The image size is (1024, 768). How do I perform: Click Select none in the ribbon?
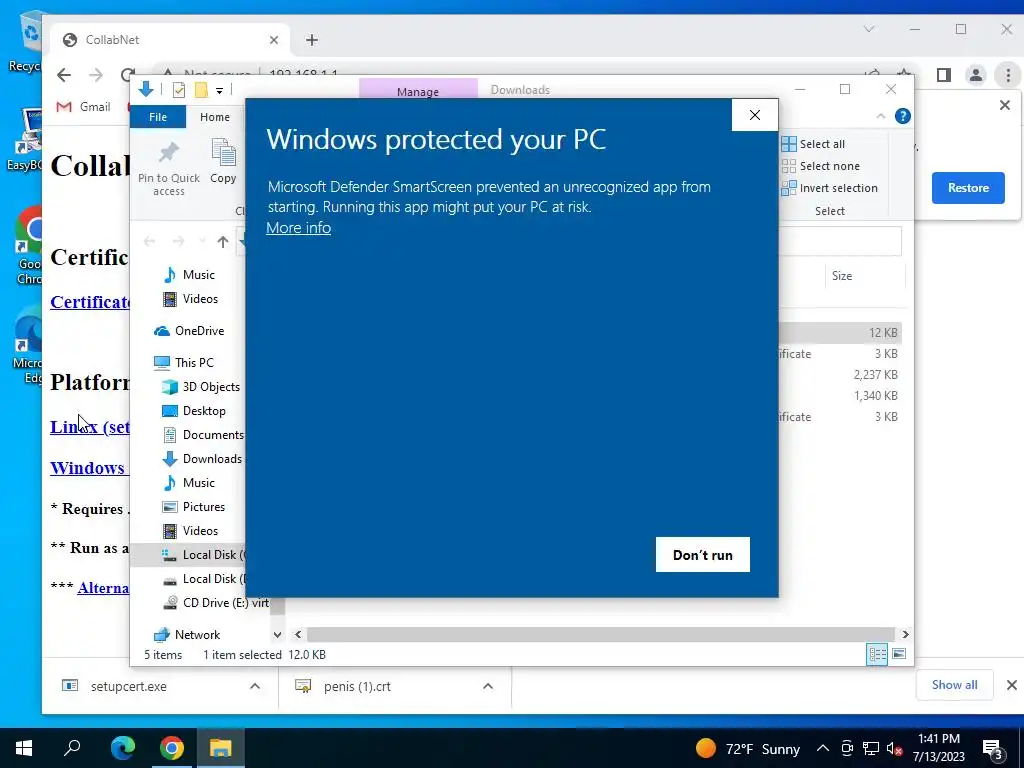tap(821, 166)
